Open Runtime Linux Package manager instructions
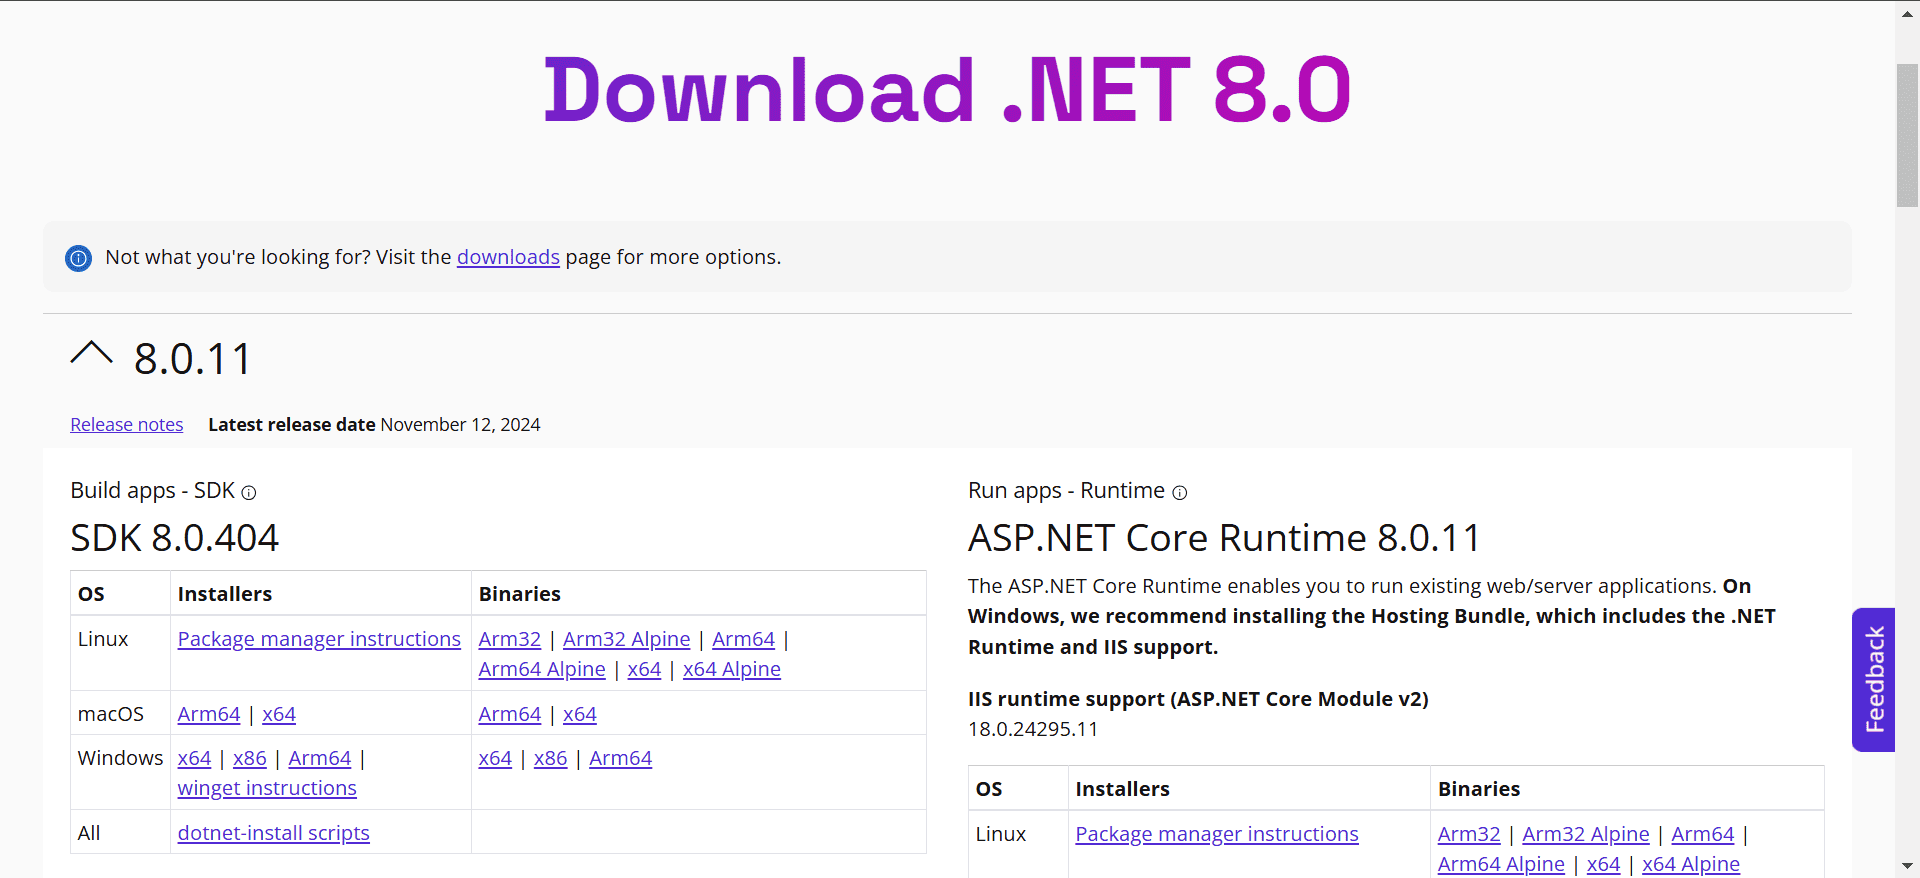Image resolution: width=1920 pixels, height=878 pixels. pos(1217,834)
